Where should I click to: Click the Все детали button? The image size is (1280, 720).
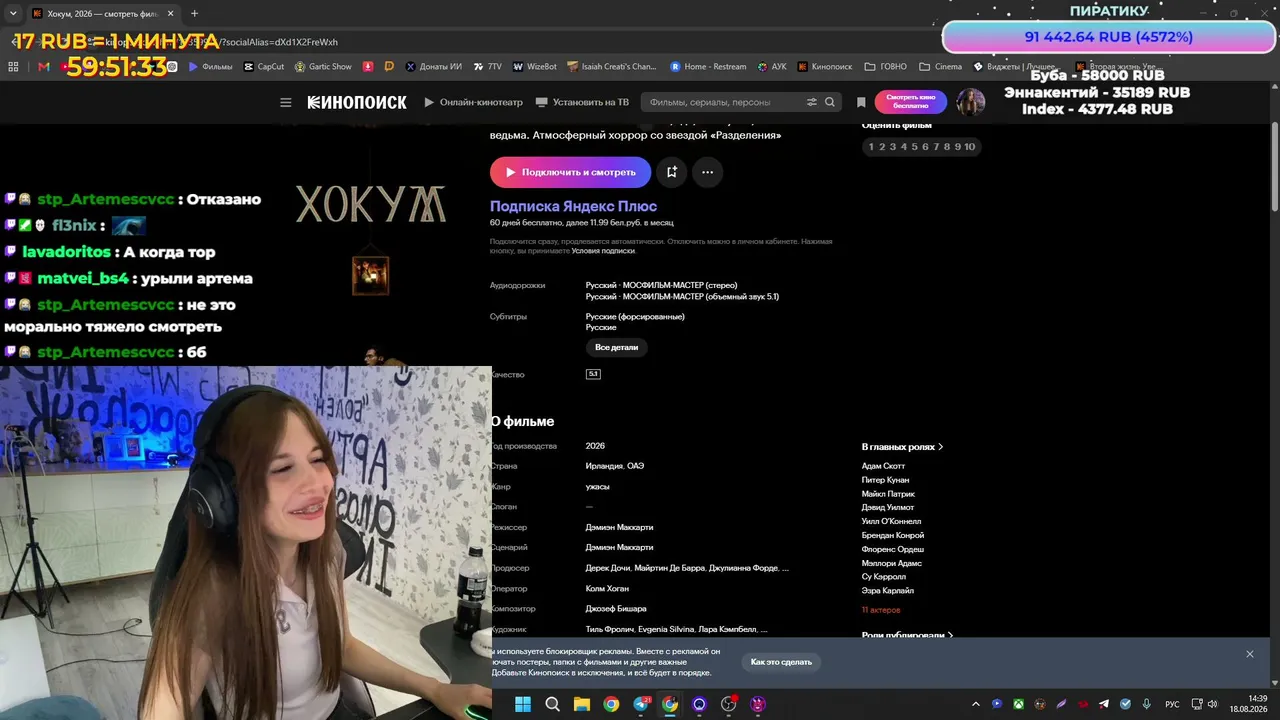click(x=616, y=347)
